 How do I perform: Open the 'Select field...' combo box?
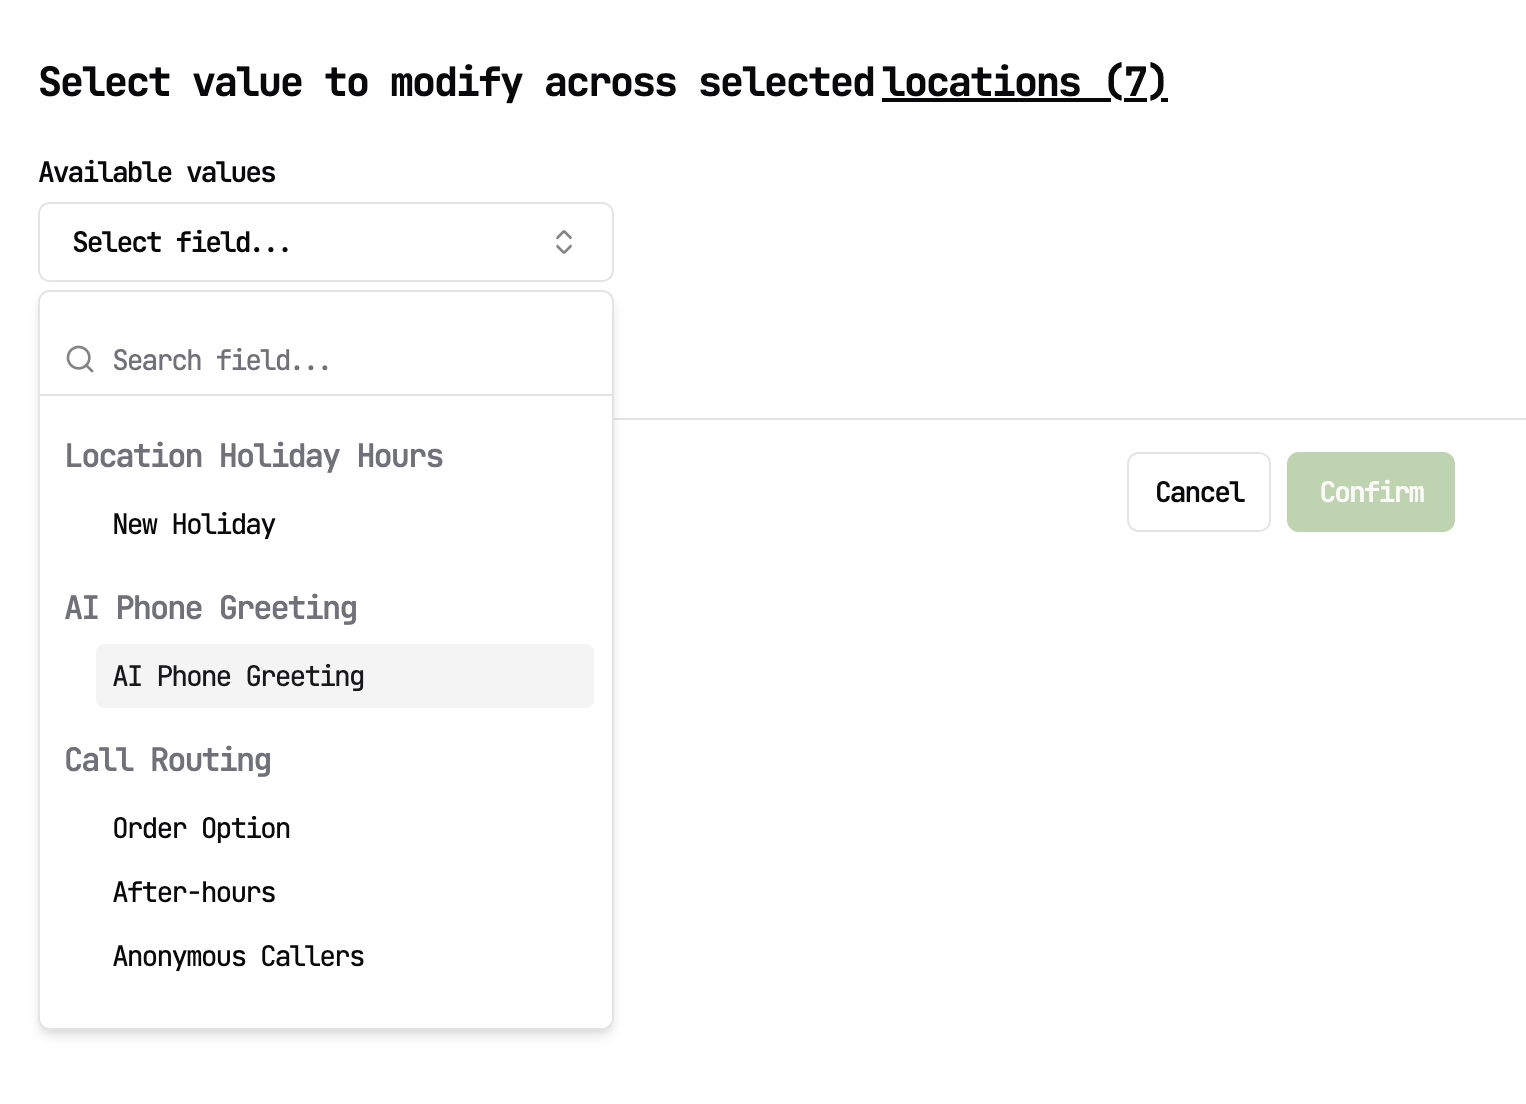click(x=325, y=242)
